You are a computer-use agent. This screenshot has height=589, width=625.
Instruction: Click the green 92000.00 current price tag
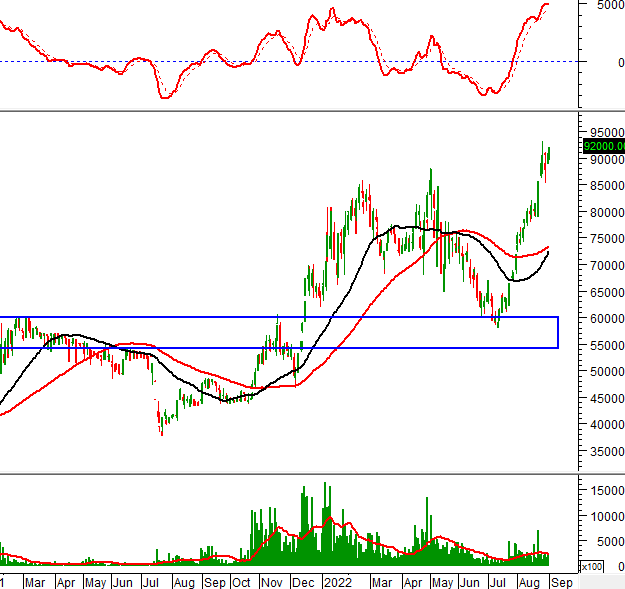(603, 145)
